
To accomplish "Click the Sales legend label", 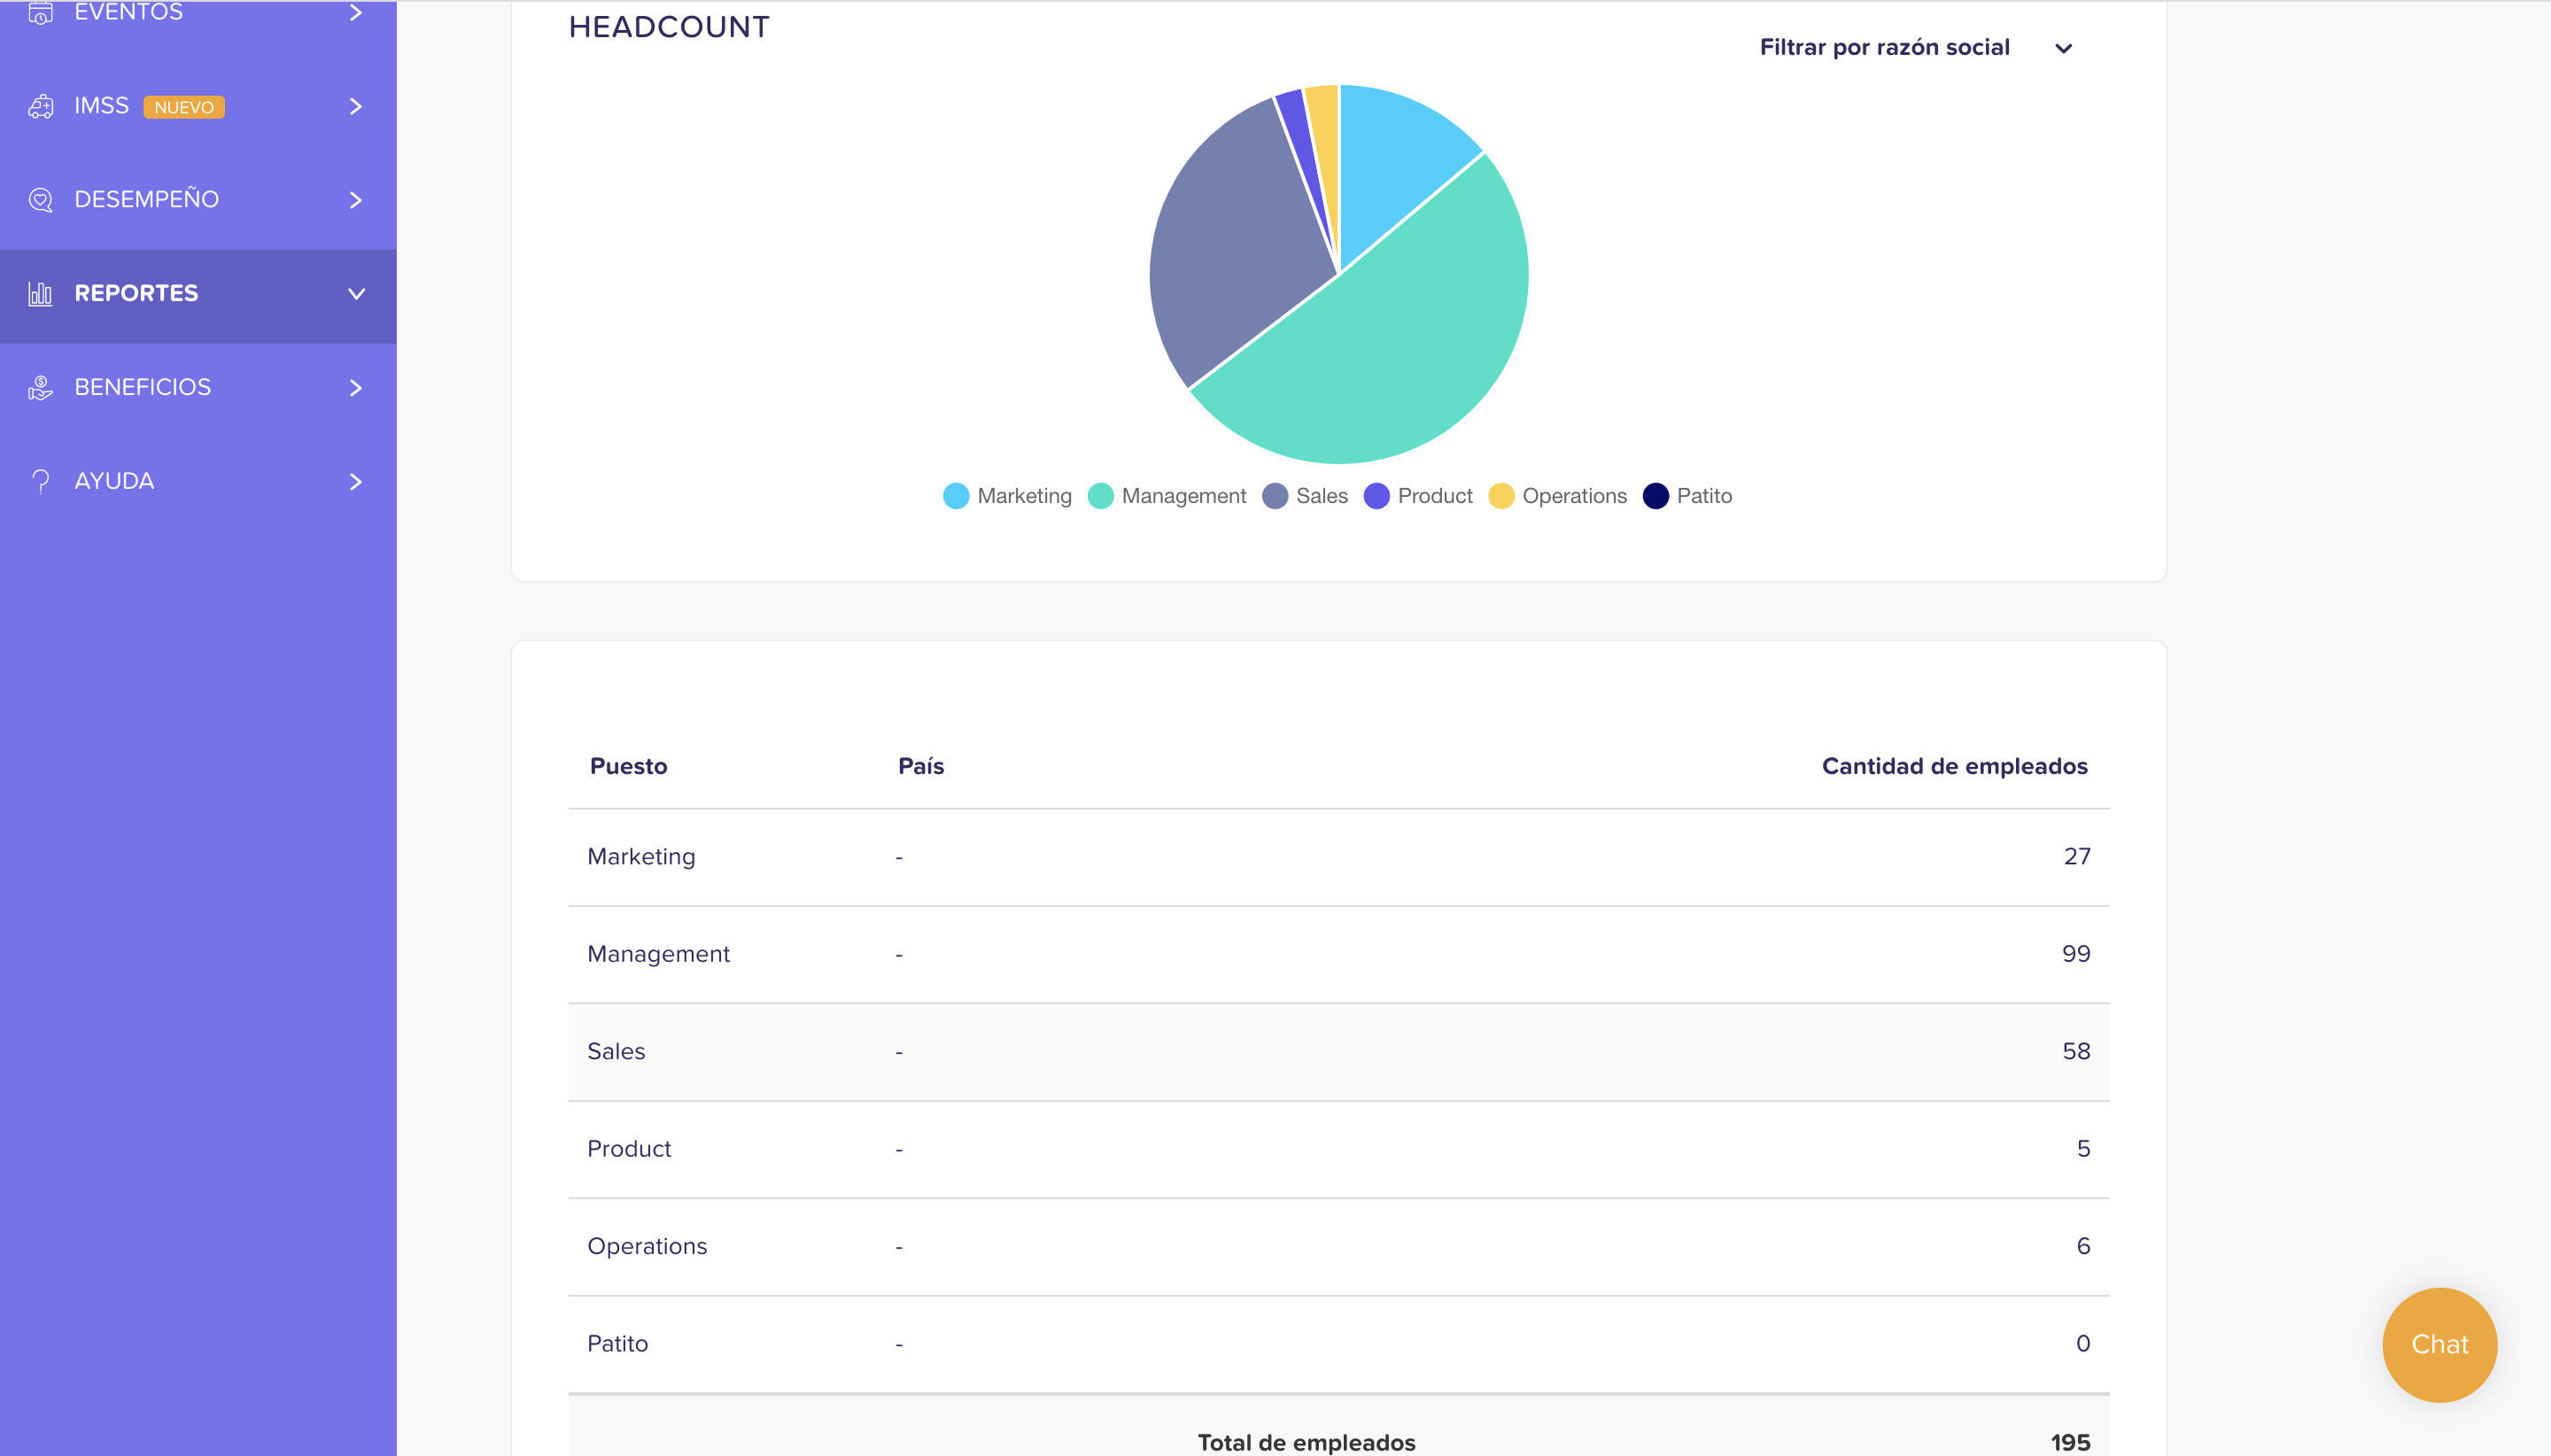I will [1322, 496].
